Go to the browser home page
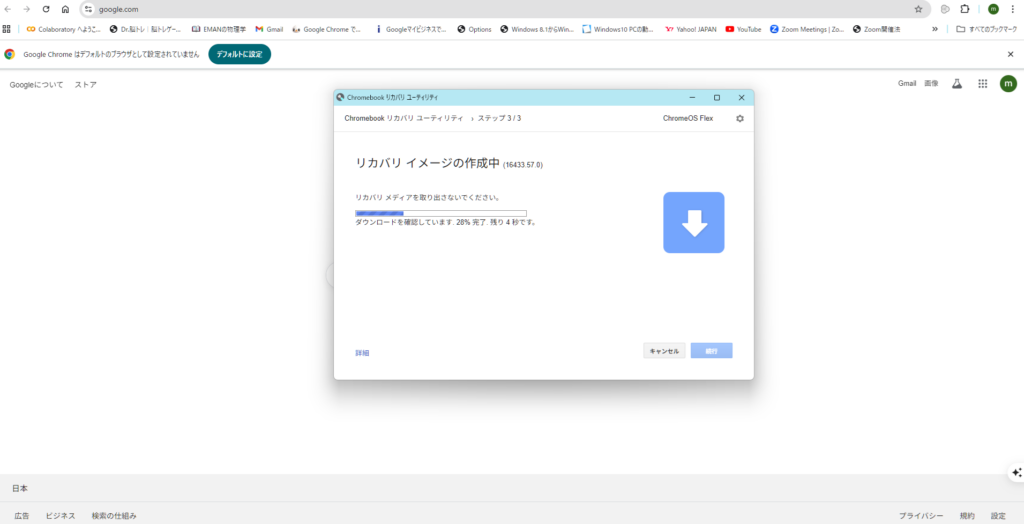 coord(65,9)
